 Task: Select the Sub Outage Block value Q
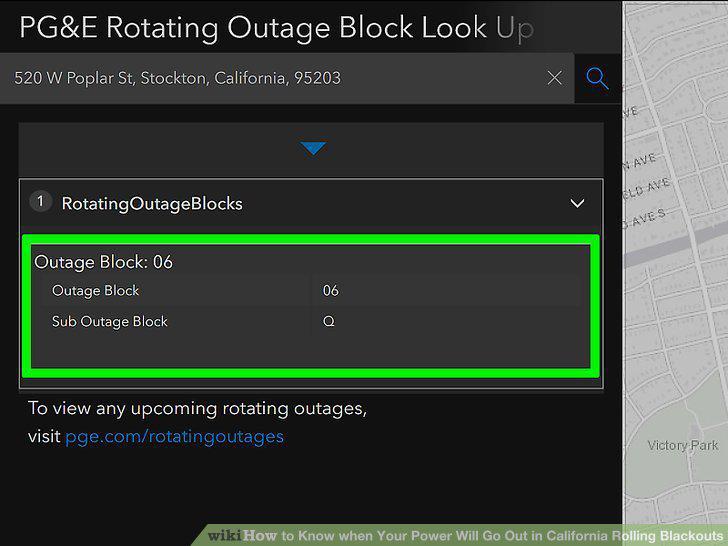(328, 321)
